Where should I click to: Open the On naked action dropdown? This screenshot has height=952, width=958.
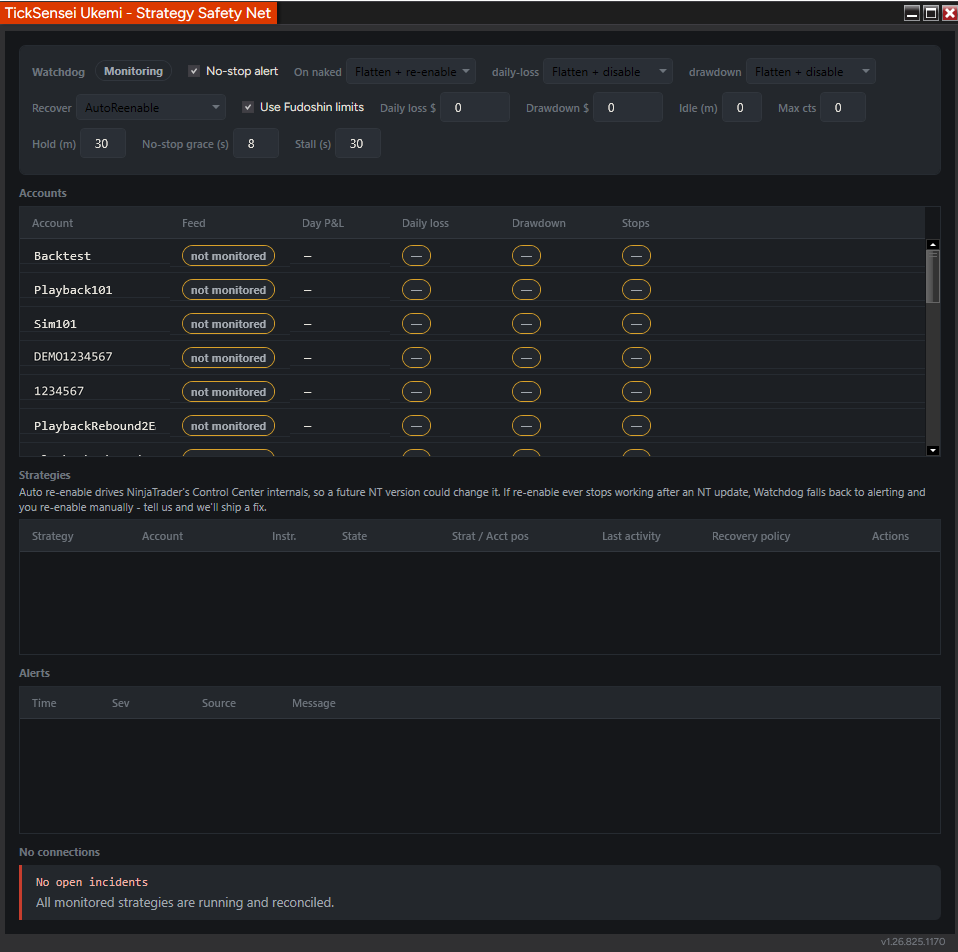tap(411, 71)
